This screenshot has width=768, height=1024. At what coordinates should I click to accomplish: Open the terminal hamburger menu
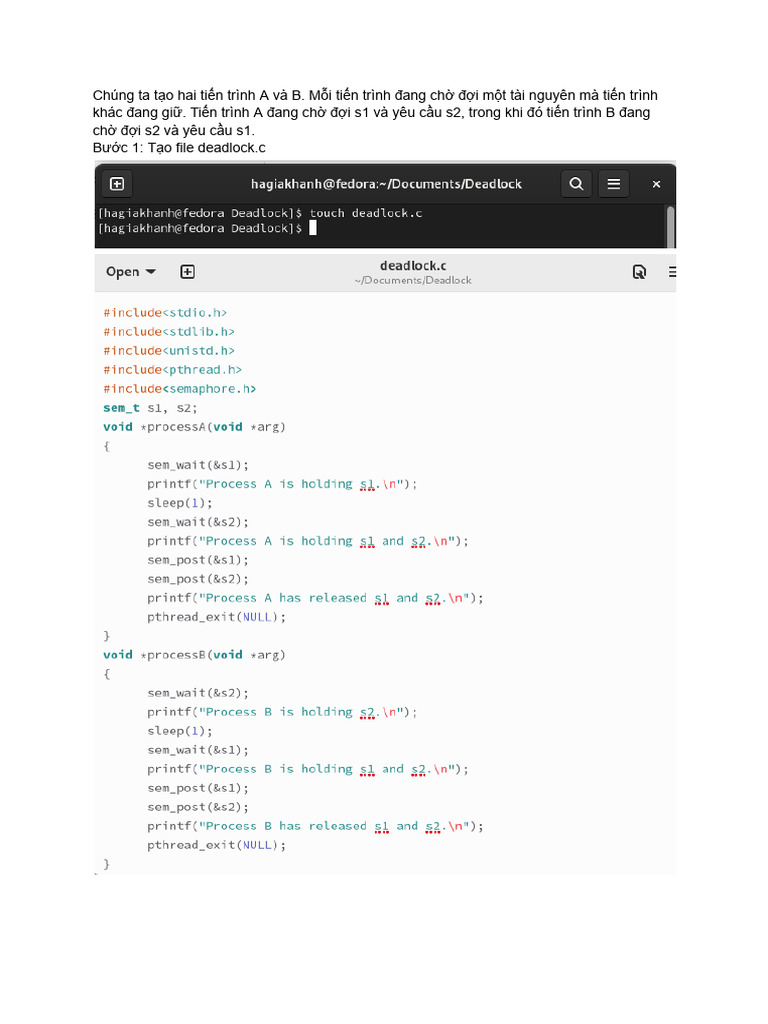point(613,184)
